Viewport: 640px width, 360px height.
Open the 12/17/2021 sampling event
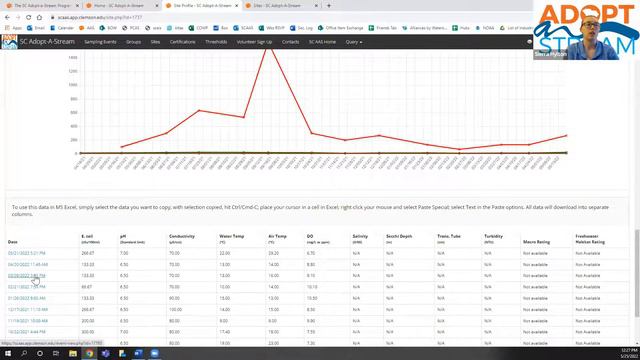28,309
